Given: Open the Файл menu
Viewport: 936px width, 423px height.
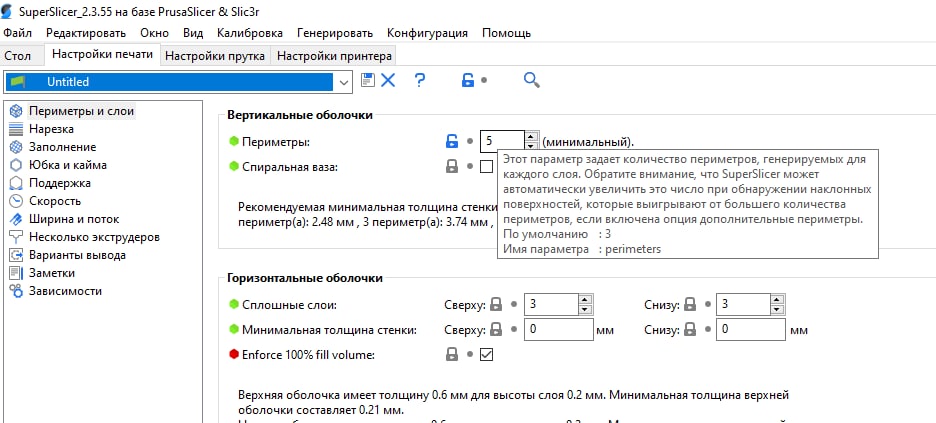Looking at the screenshot, I should point(17,33).
